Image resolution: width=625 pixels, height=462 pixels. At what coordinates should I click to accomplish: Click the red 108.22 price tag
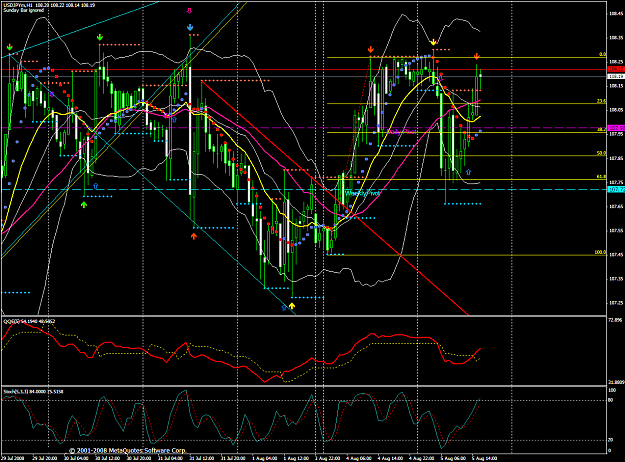(x=616, y=69)
